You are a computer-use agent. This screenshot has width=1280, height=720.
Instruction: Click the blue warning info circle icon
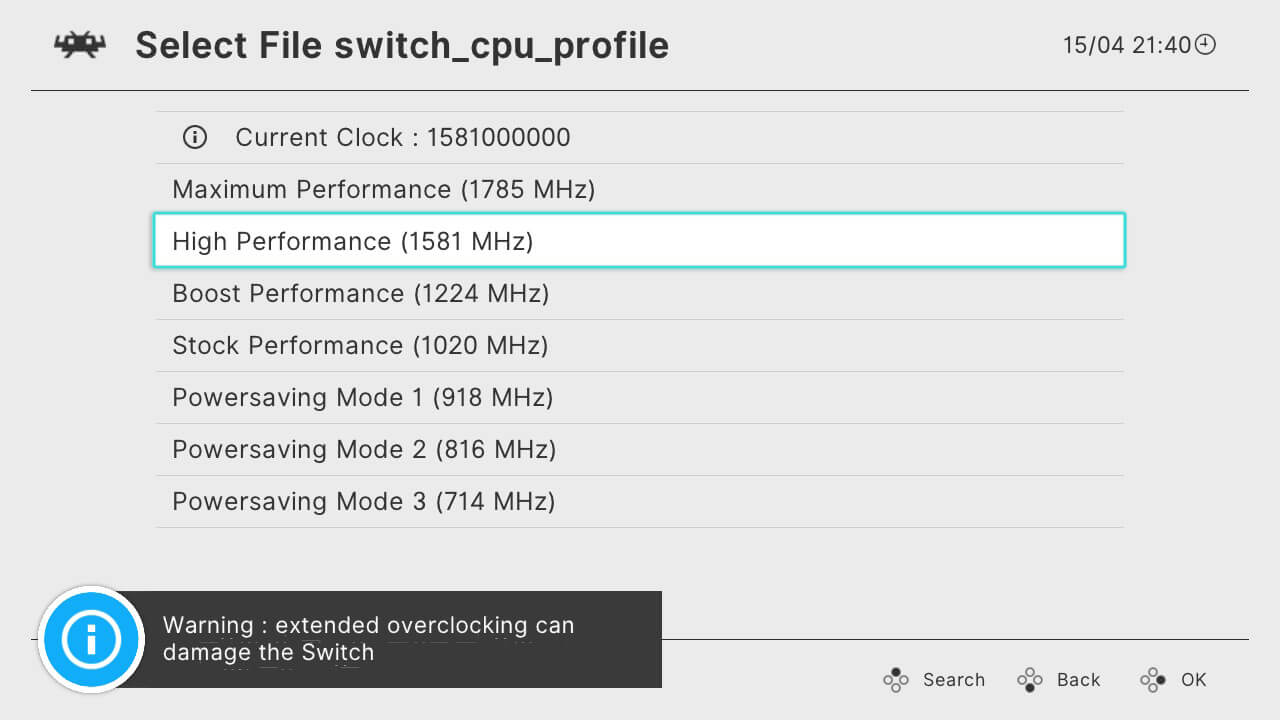91,638
